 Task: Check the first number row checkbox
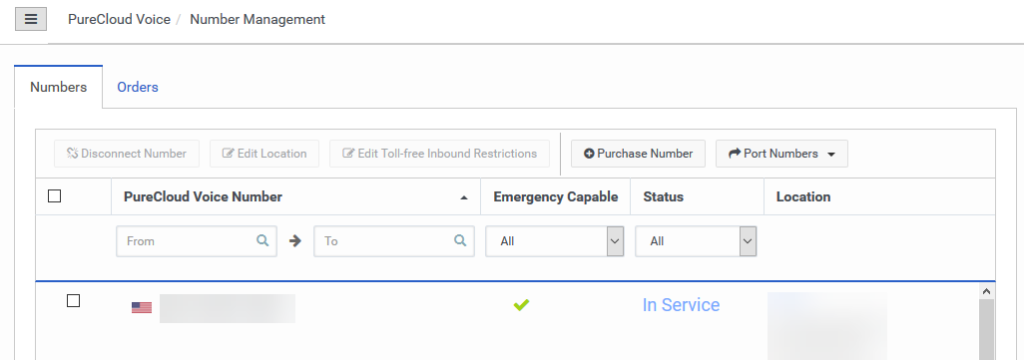tap(74, 301)
